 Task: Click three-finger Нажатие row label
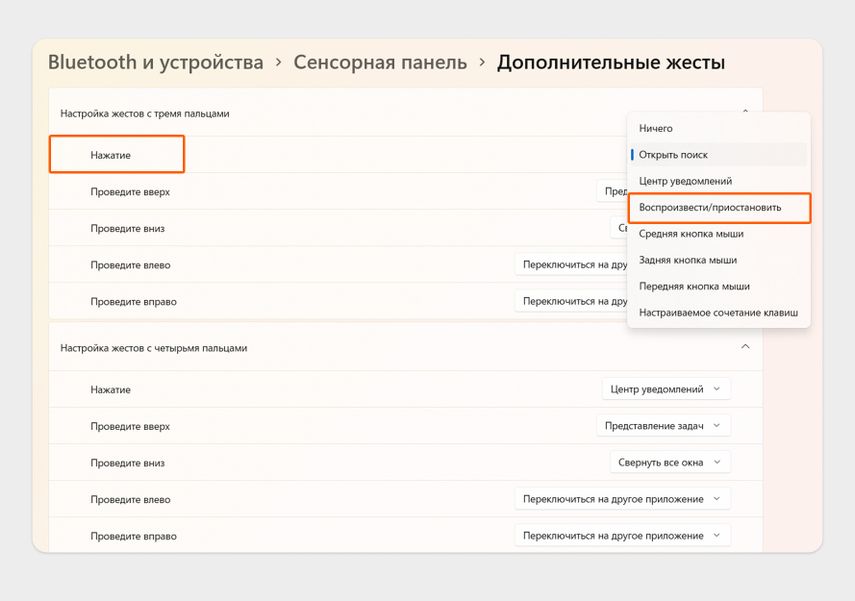pyautogui.click(x=111, y=155)
